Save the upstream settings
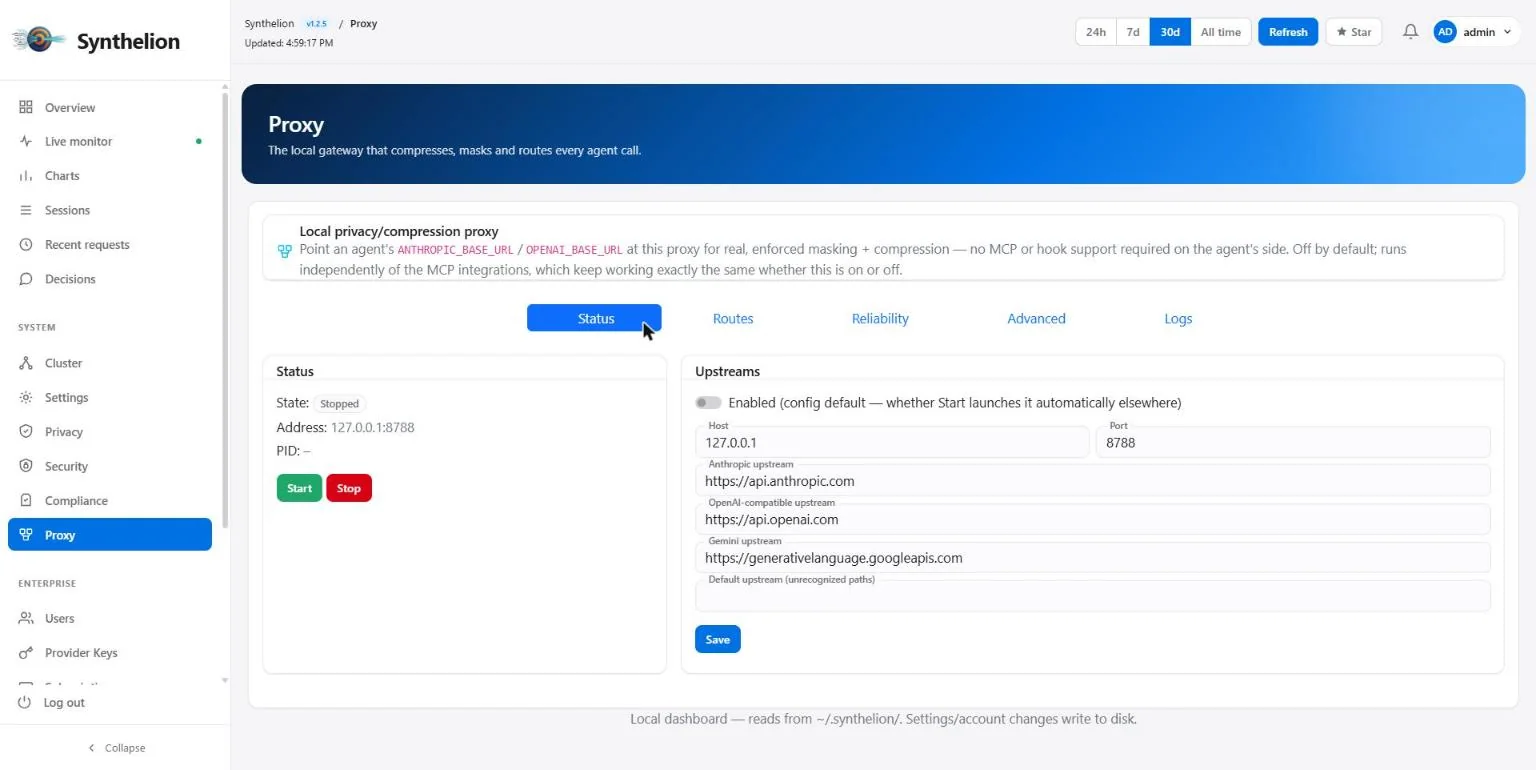1536x770 pixels. pos(718,639)
